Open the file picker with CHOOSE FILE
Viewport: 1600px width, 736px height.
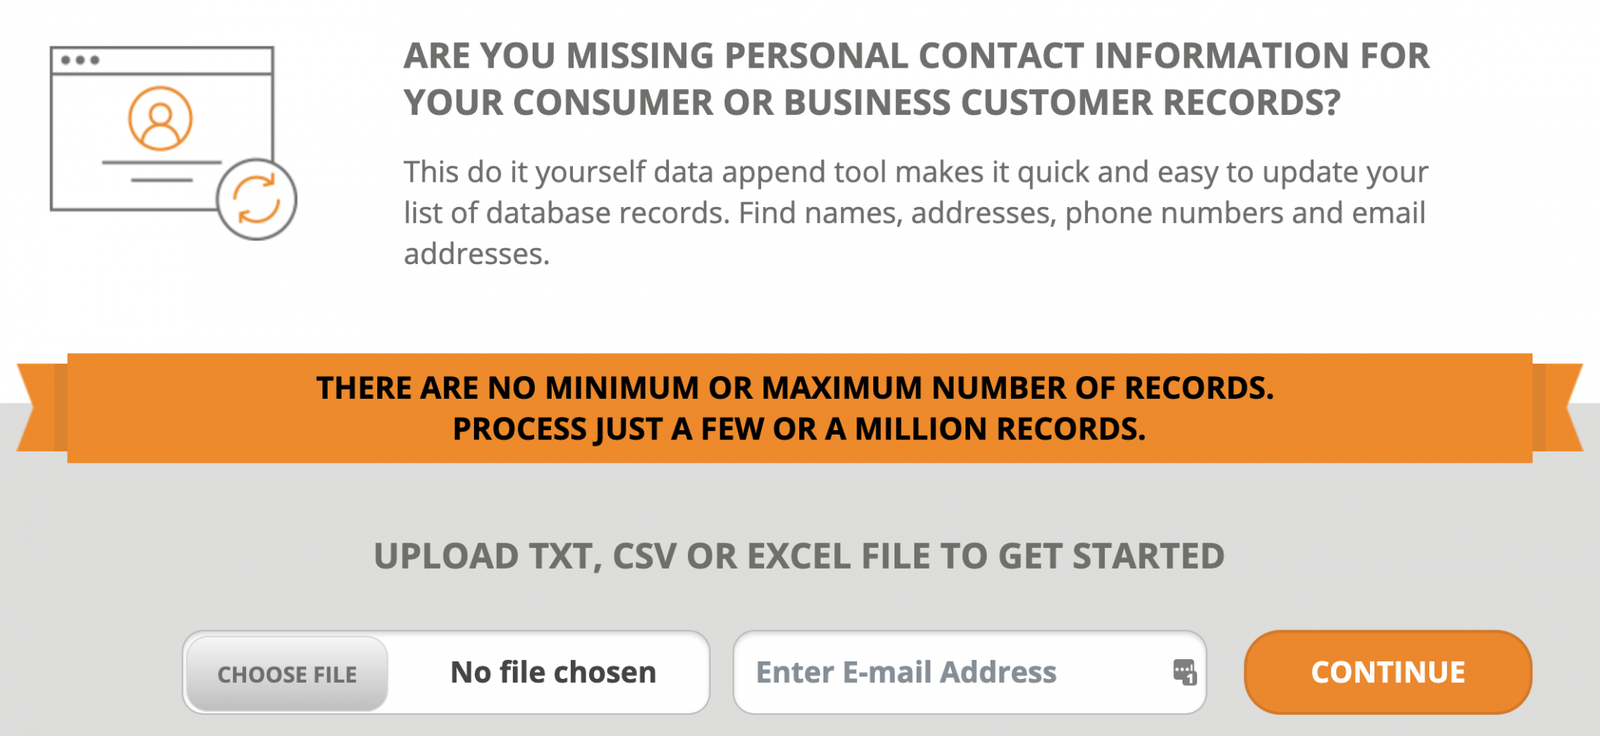[287, 674]
